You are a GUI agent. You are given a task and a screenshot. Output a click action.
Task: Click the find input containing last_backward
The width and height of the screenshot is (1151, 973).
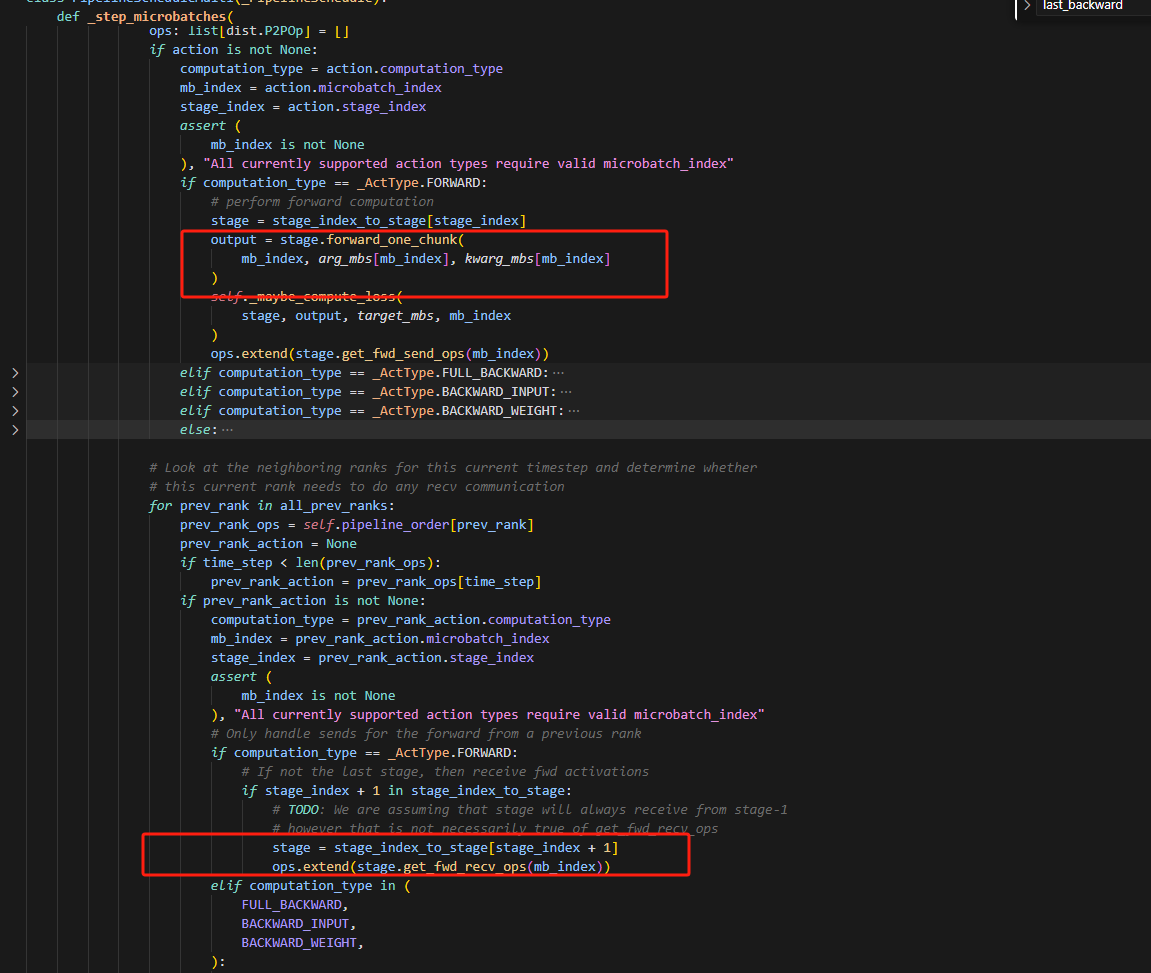click(1090, 6)
